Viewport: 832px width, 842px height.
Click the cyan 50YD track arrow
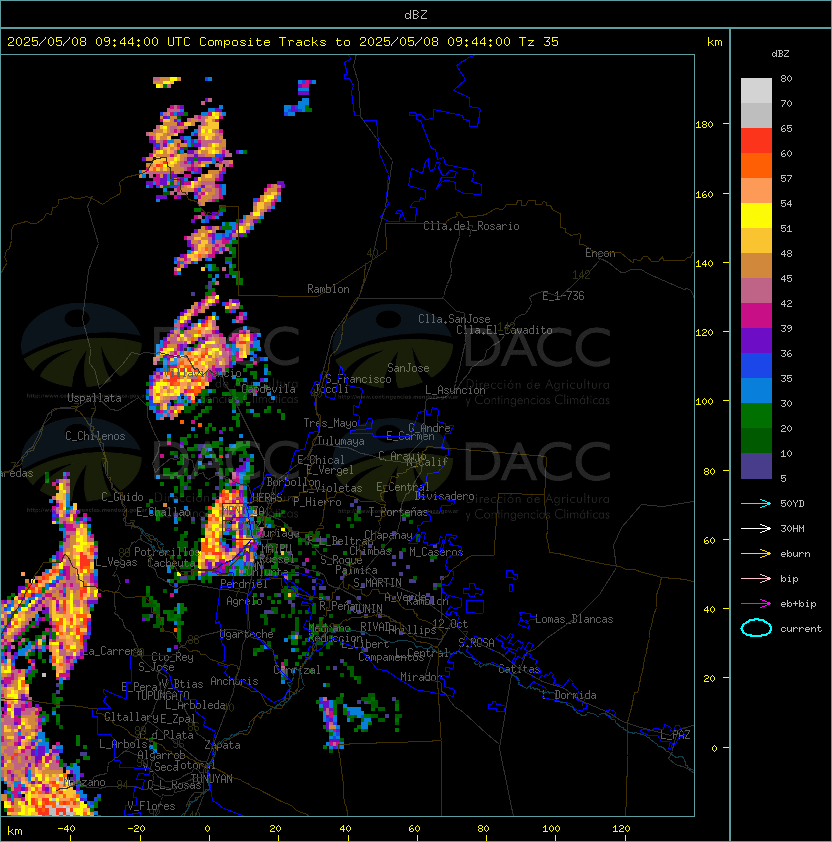pyautogui.click(x=756, y=503)
